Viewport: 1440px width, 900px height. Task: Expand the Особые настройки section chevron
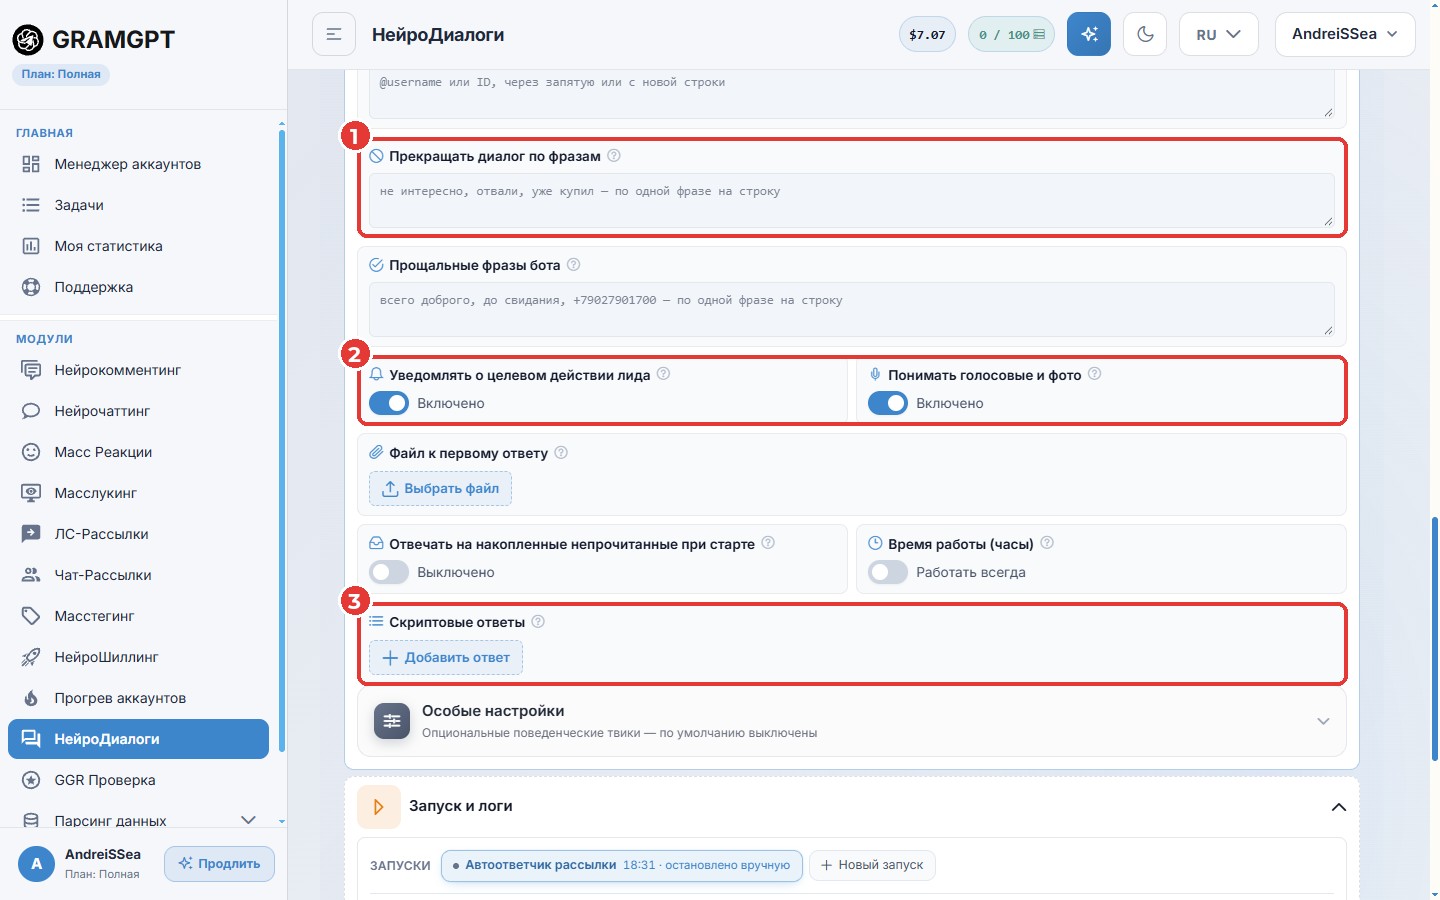click(1323, 722)
